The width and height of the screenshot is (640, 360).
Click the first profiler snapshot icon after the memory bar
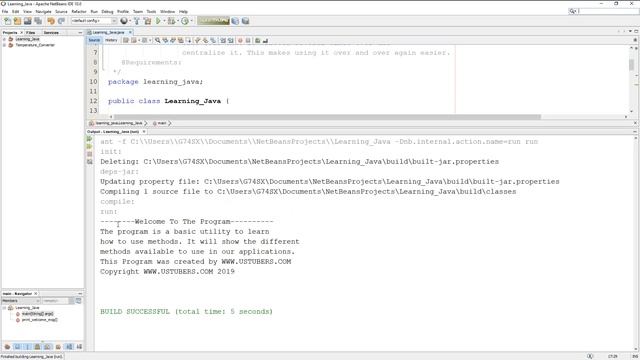pyautogui.click(x=236, y=21)
